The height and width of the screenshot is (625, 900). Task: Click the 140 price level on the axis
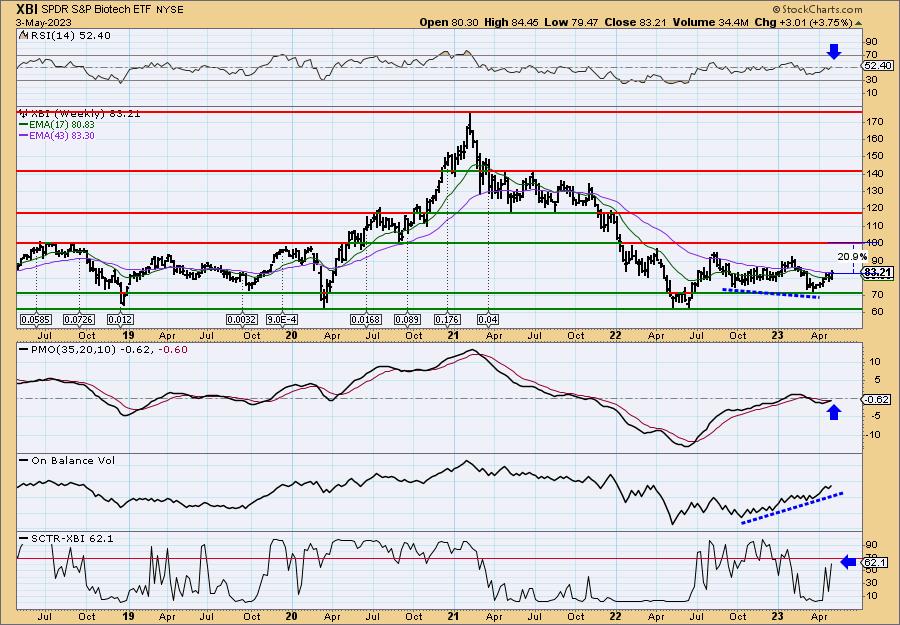(875, 173)
